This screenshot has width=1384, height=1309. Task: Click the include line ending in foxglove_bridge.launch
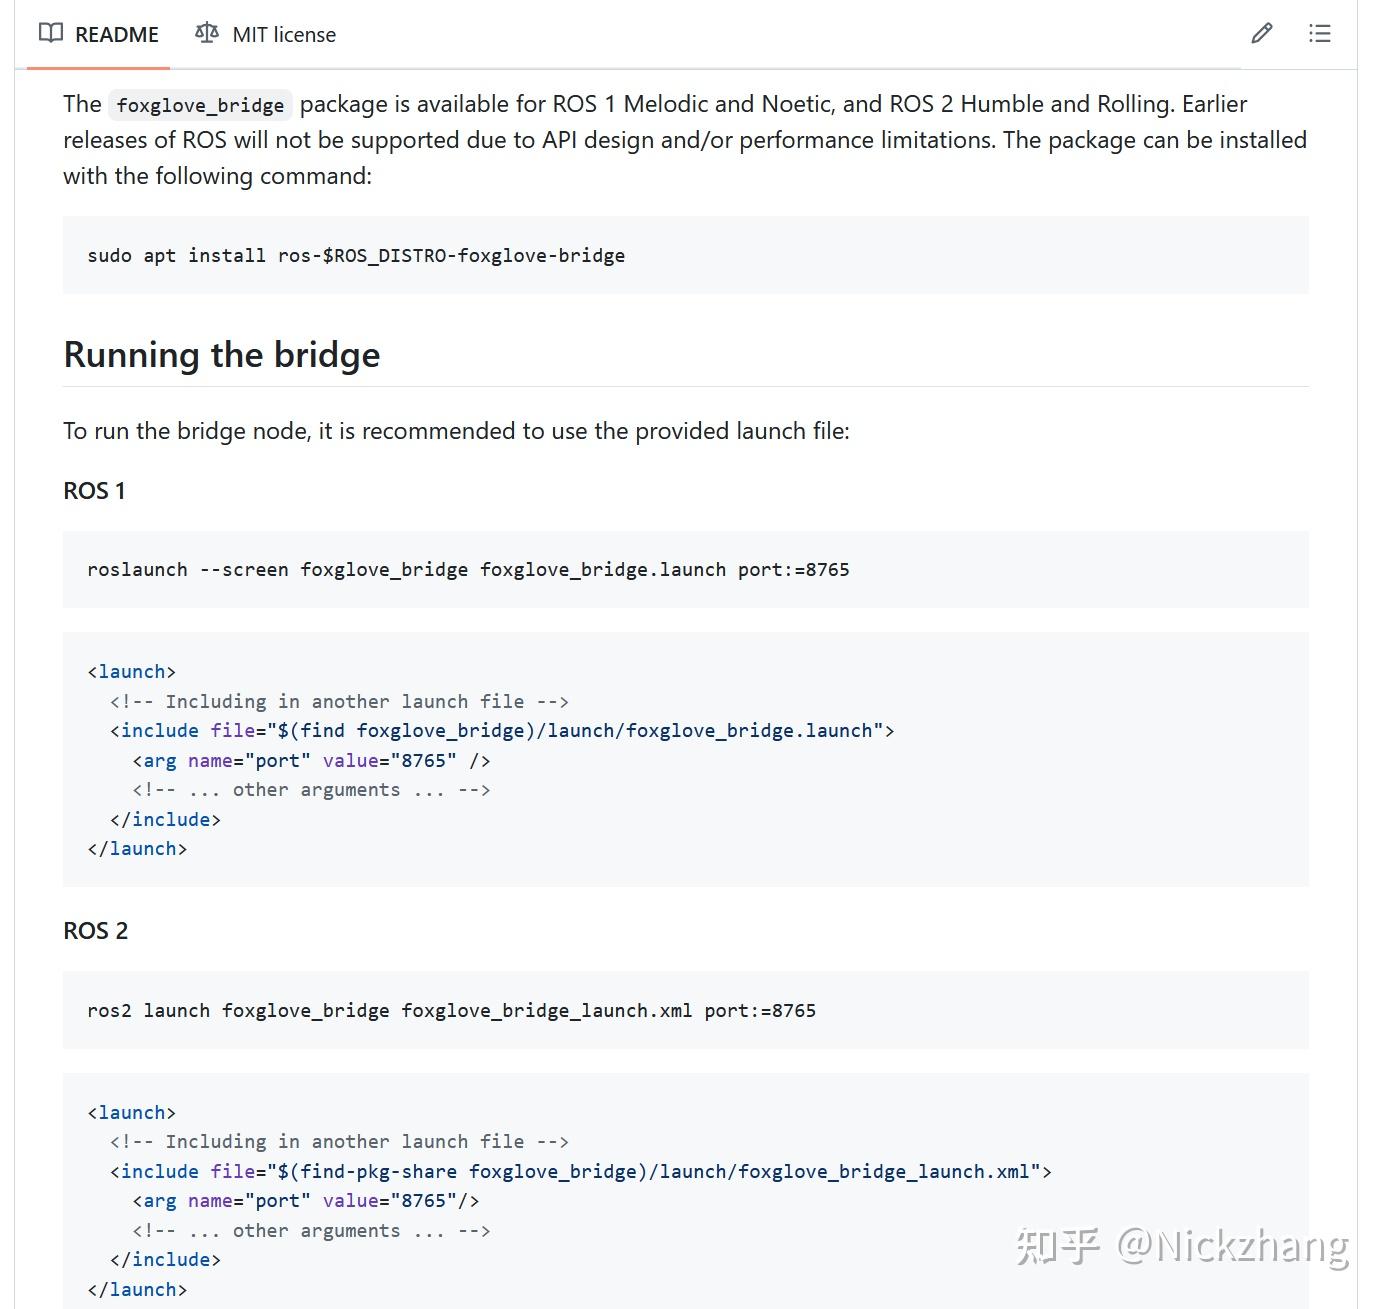[x=502, y=731]
